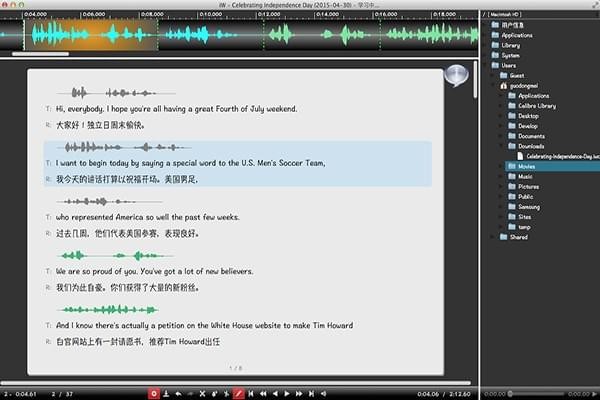Click the greyed redo arrow icon
Screen dimensions: 600x400
click(190, 393)
